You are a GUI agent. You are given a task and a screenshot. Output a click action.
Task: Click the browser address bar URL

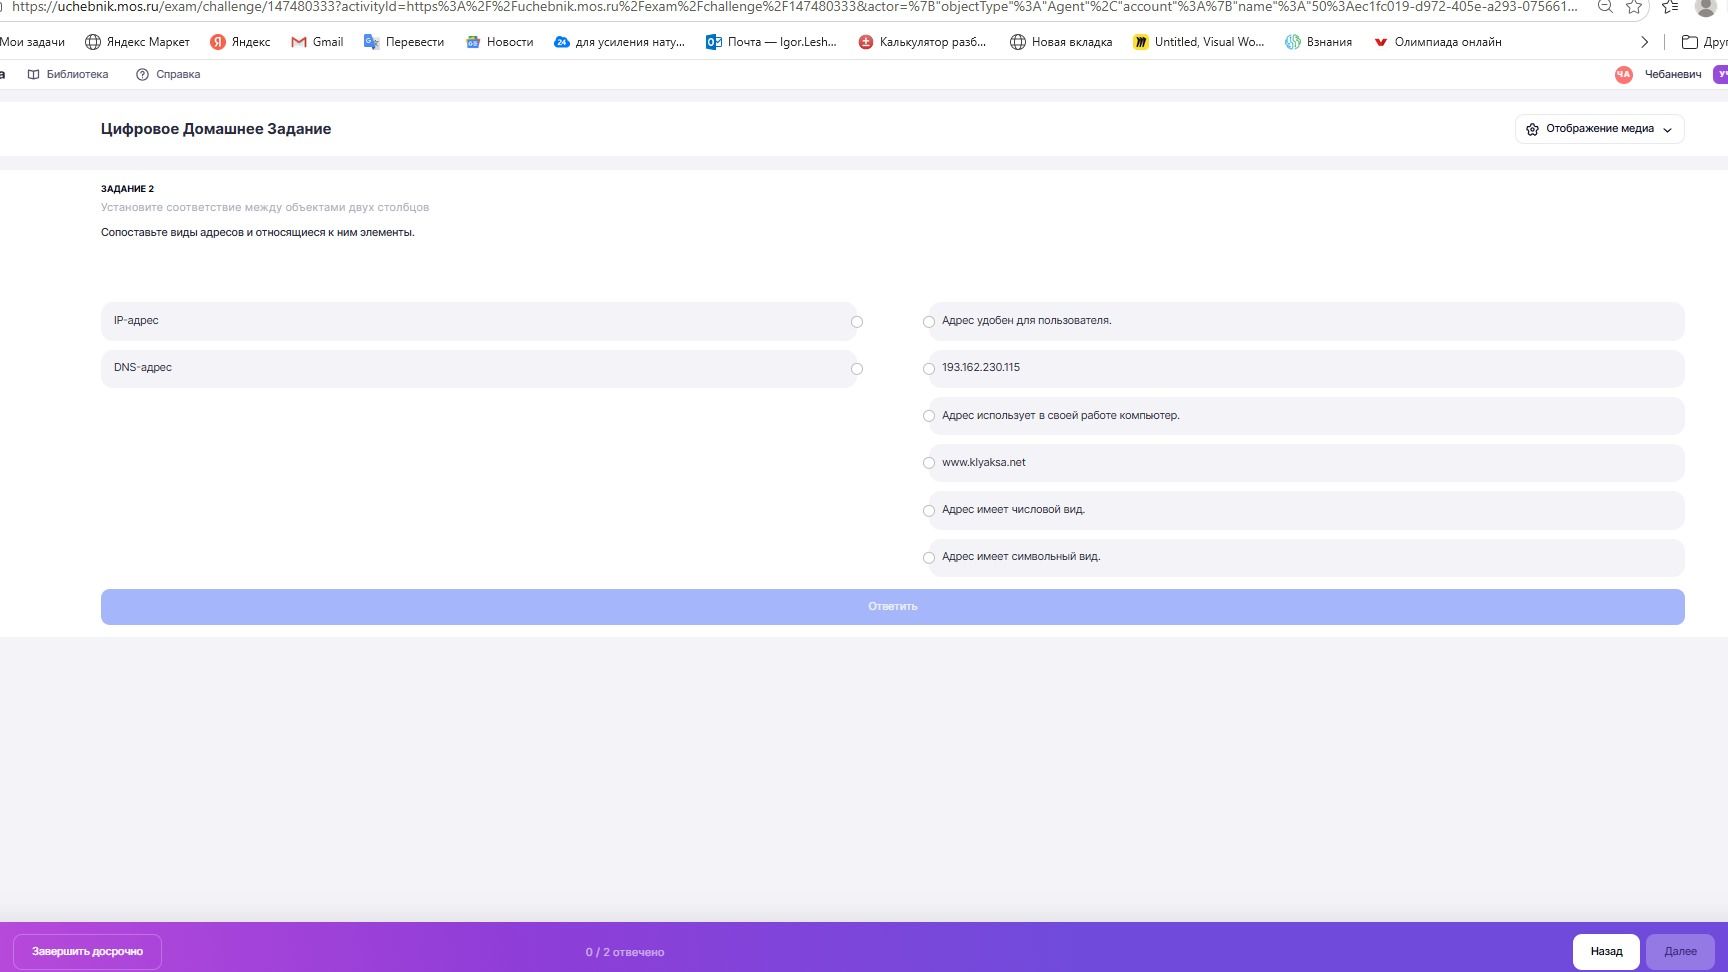(795, 7)
